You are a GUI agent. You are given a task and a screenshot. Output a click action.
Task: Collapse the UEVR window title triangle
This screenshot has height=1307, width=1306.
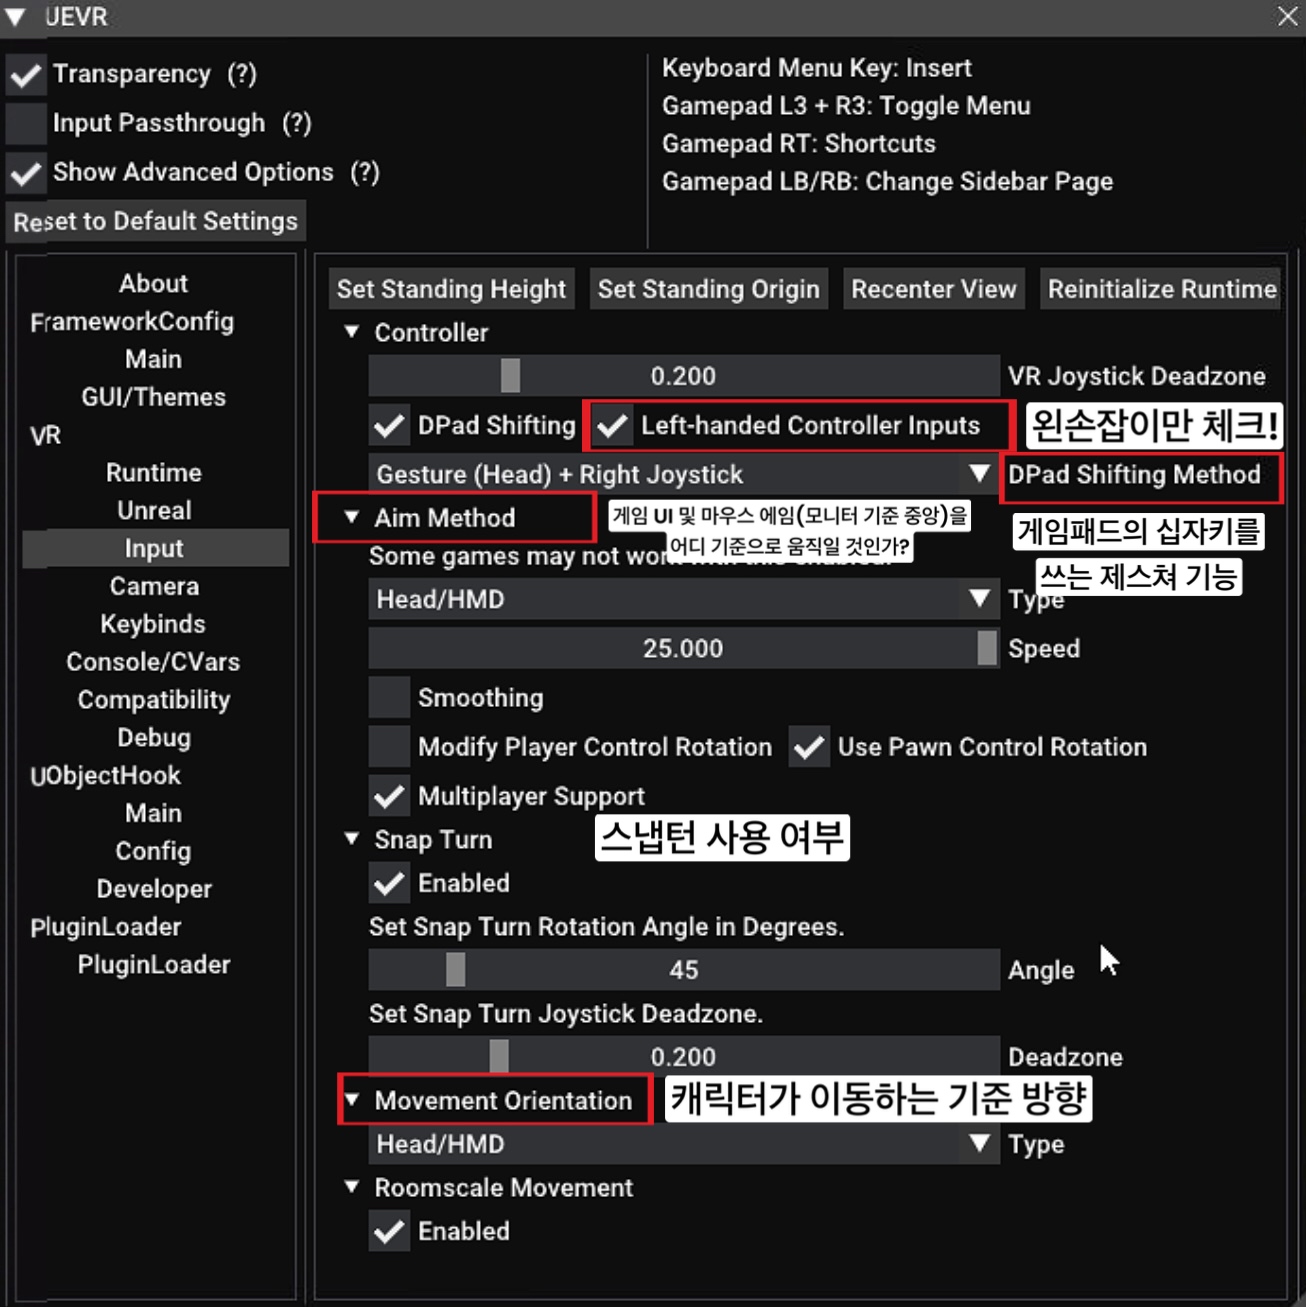pos(16,17)
